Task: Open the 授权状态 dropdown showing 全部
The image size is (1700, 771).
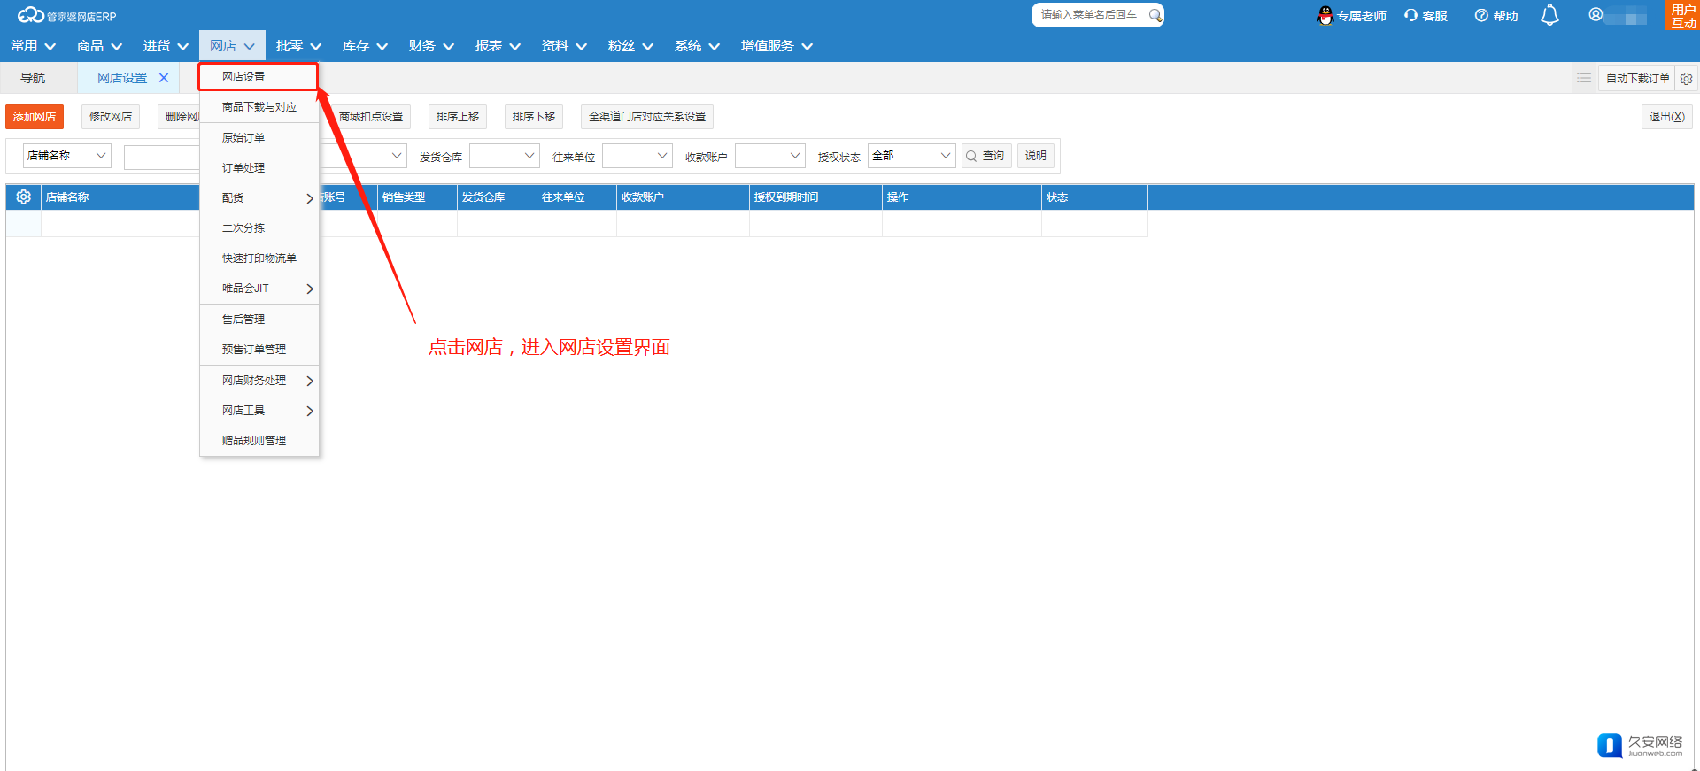Action: [x=944, y=156]
